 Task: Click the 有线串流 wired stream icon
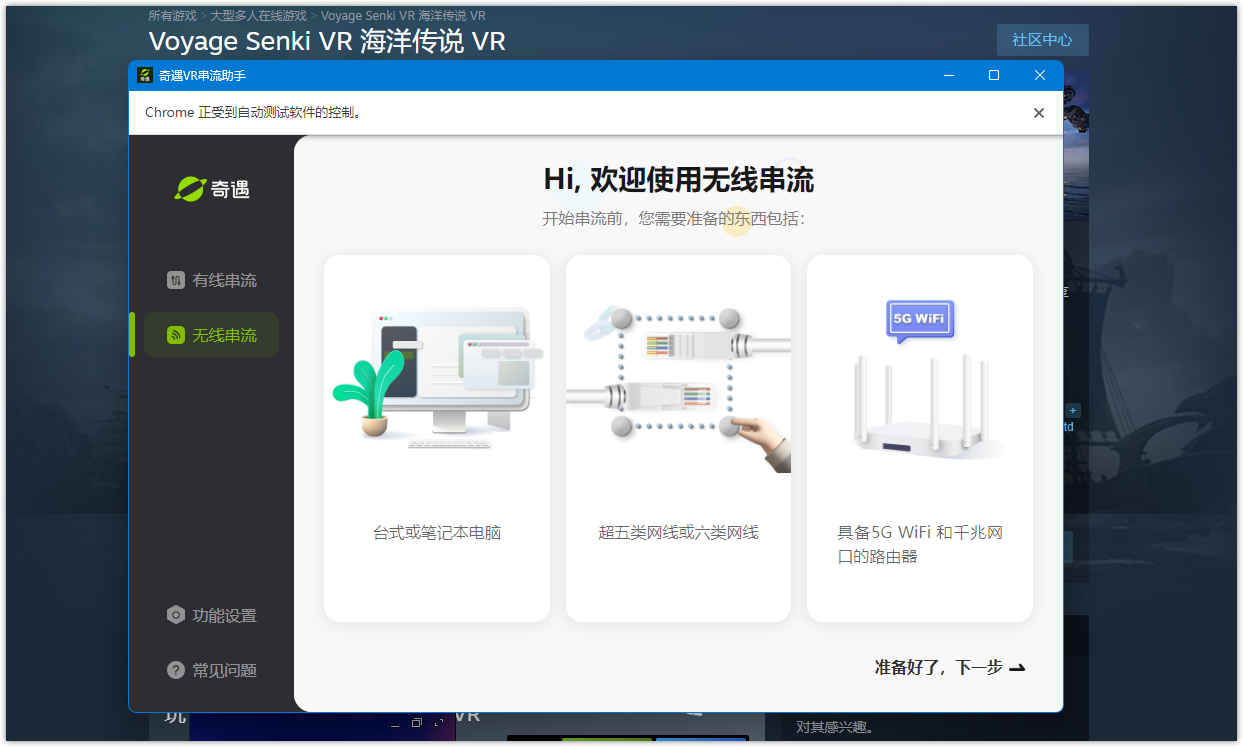pyautogui.click(x=176, y=280)
